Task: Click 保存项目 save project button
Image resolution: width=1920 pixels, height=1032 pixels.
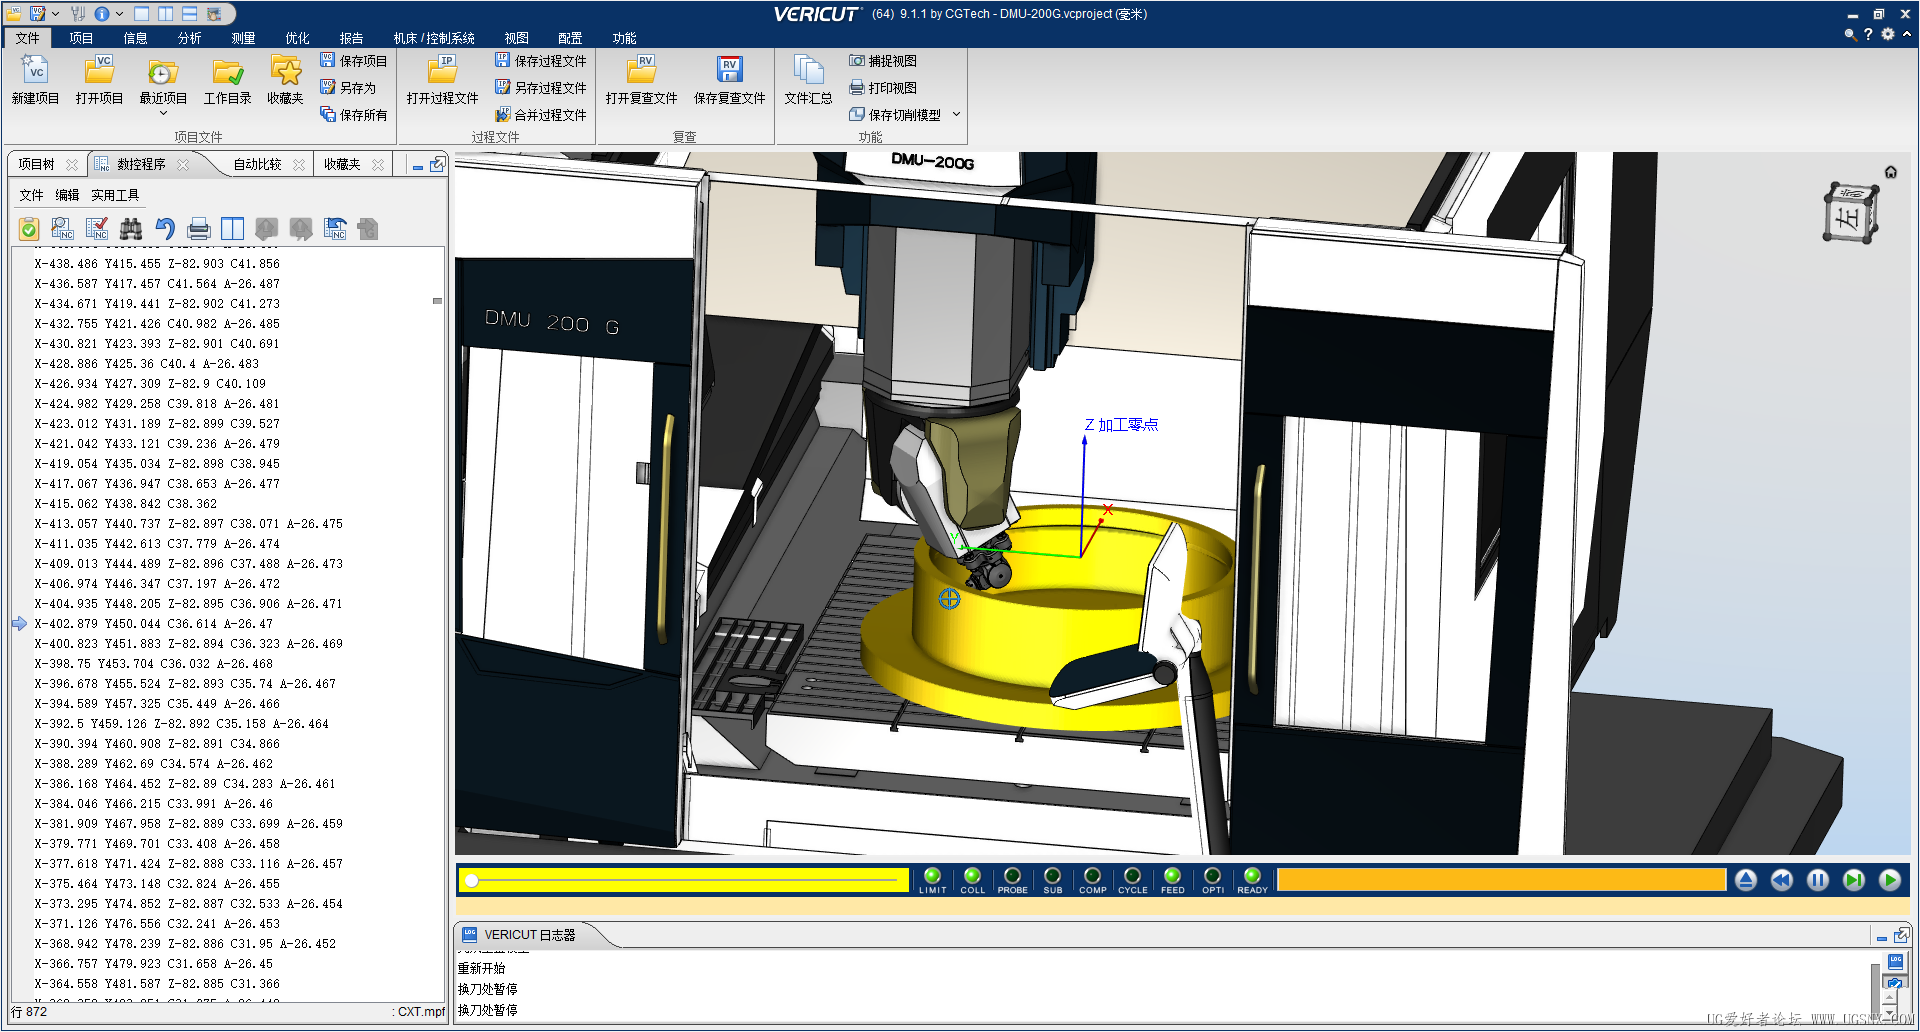Action: coord(353,61)
